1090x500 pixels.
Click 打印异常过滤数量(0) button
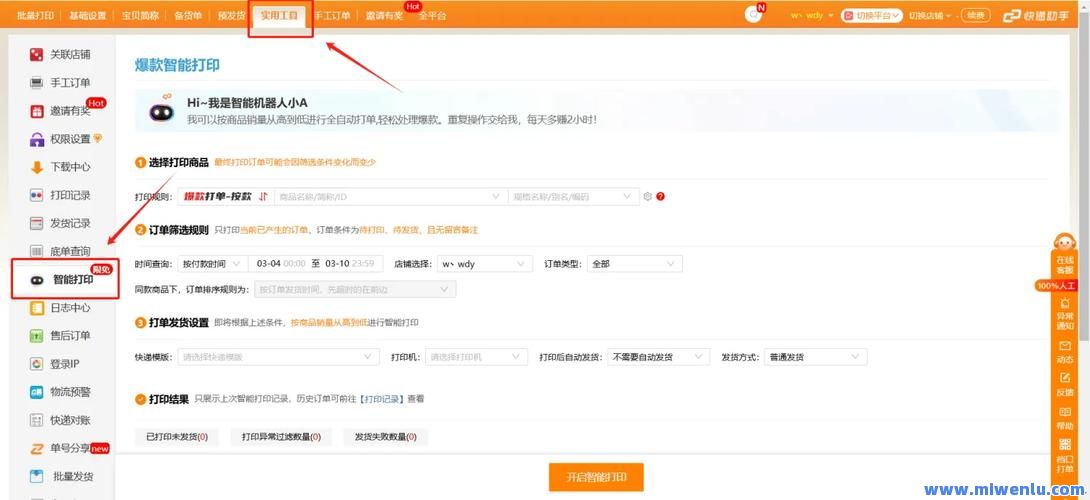point(282,437)
